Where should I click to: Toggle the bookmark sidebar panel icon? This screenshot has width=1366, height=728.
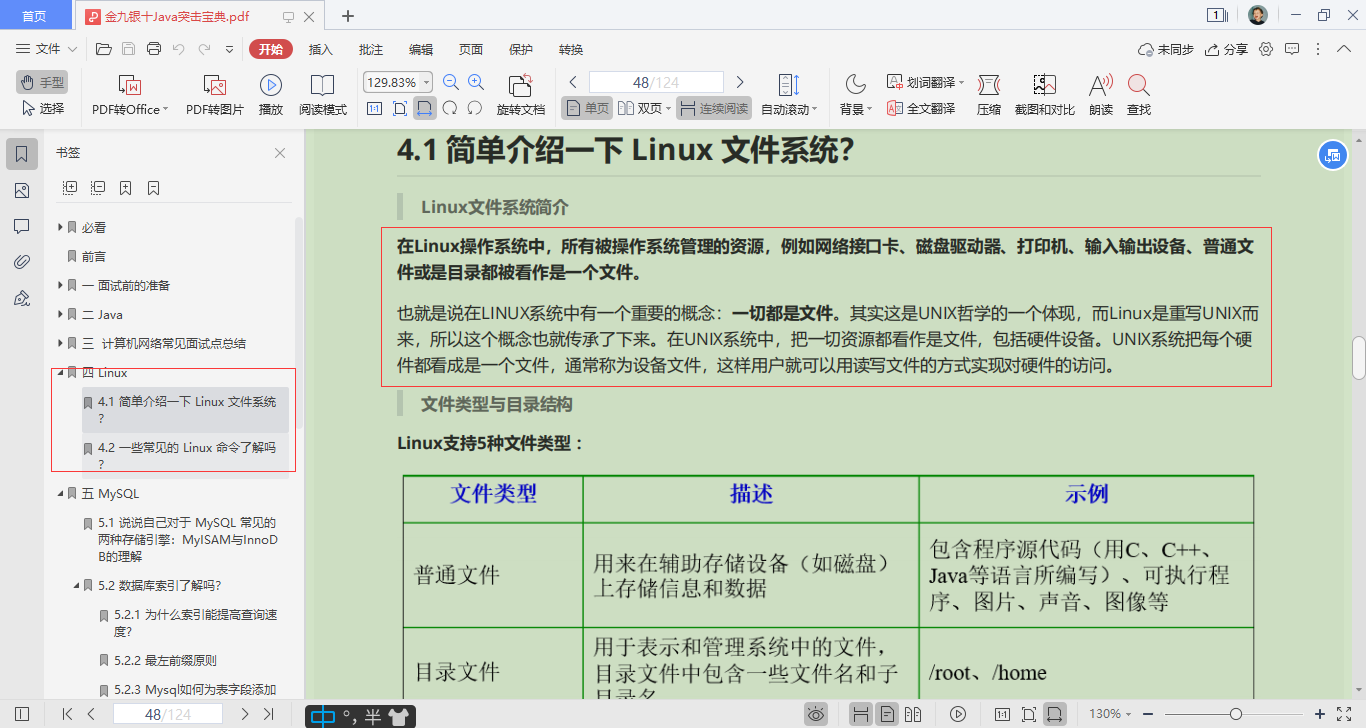click(x=22, y=154)
